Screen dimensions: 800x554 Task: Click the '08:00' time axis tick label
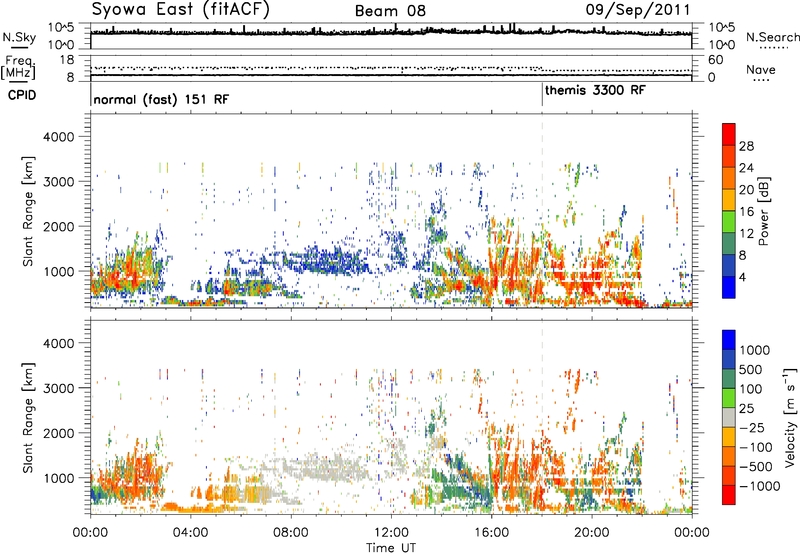pyautogui.click(x=291, y=533)
